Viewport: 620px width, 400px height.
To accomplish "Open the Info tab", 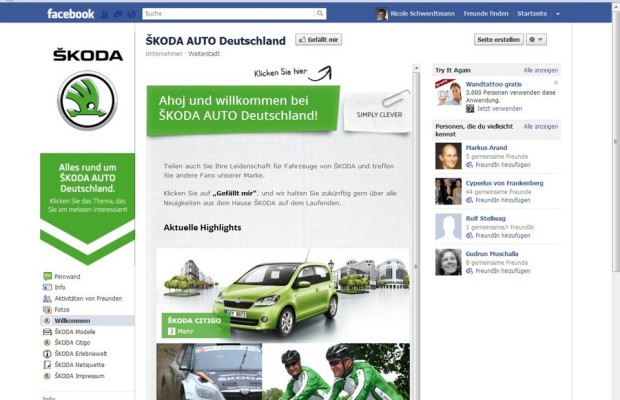I will click(x=60, y=287).
